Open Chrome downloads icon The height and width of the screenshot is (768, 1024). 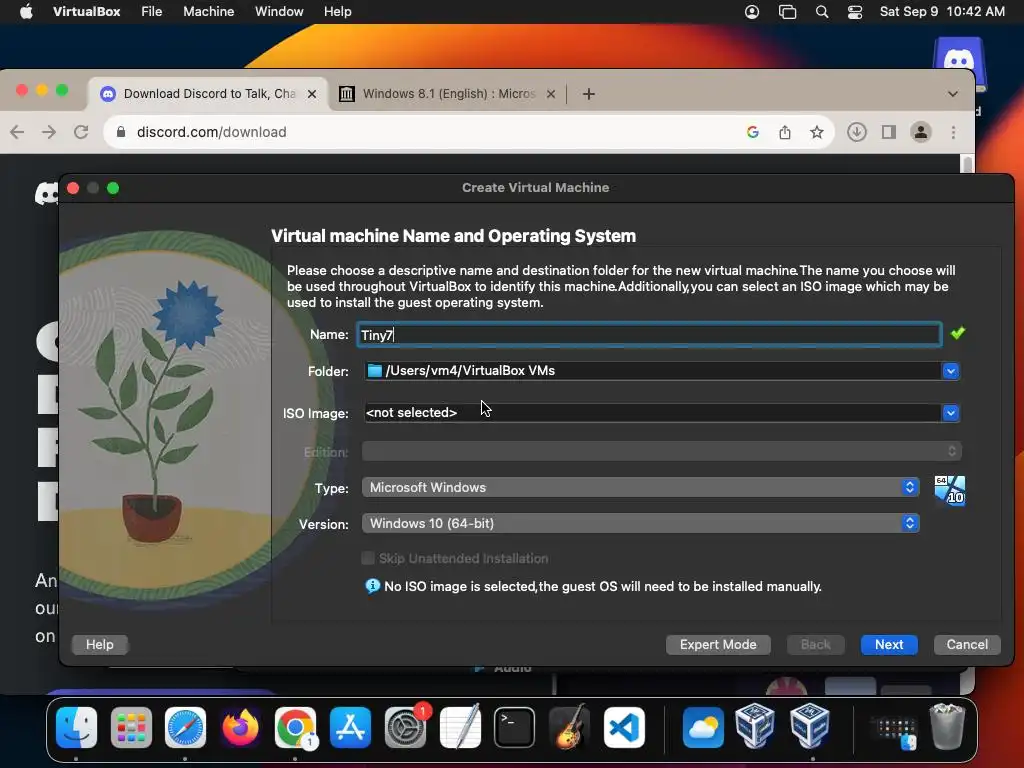tap(856, 133)
